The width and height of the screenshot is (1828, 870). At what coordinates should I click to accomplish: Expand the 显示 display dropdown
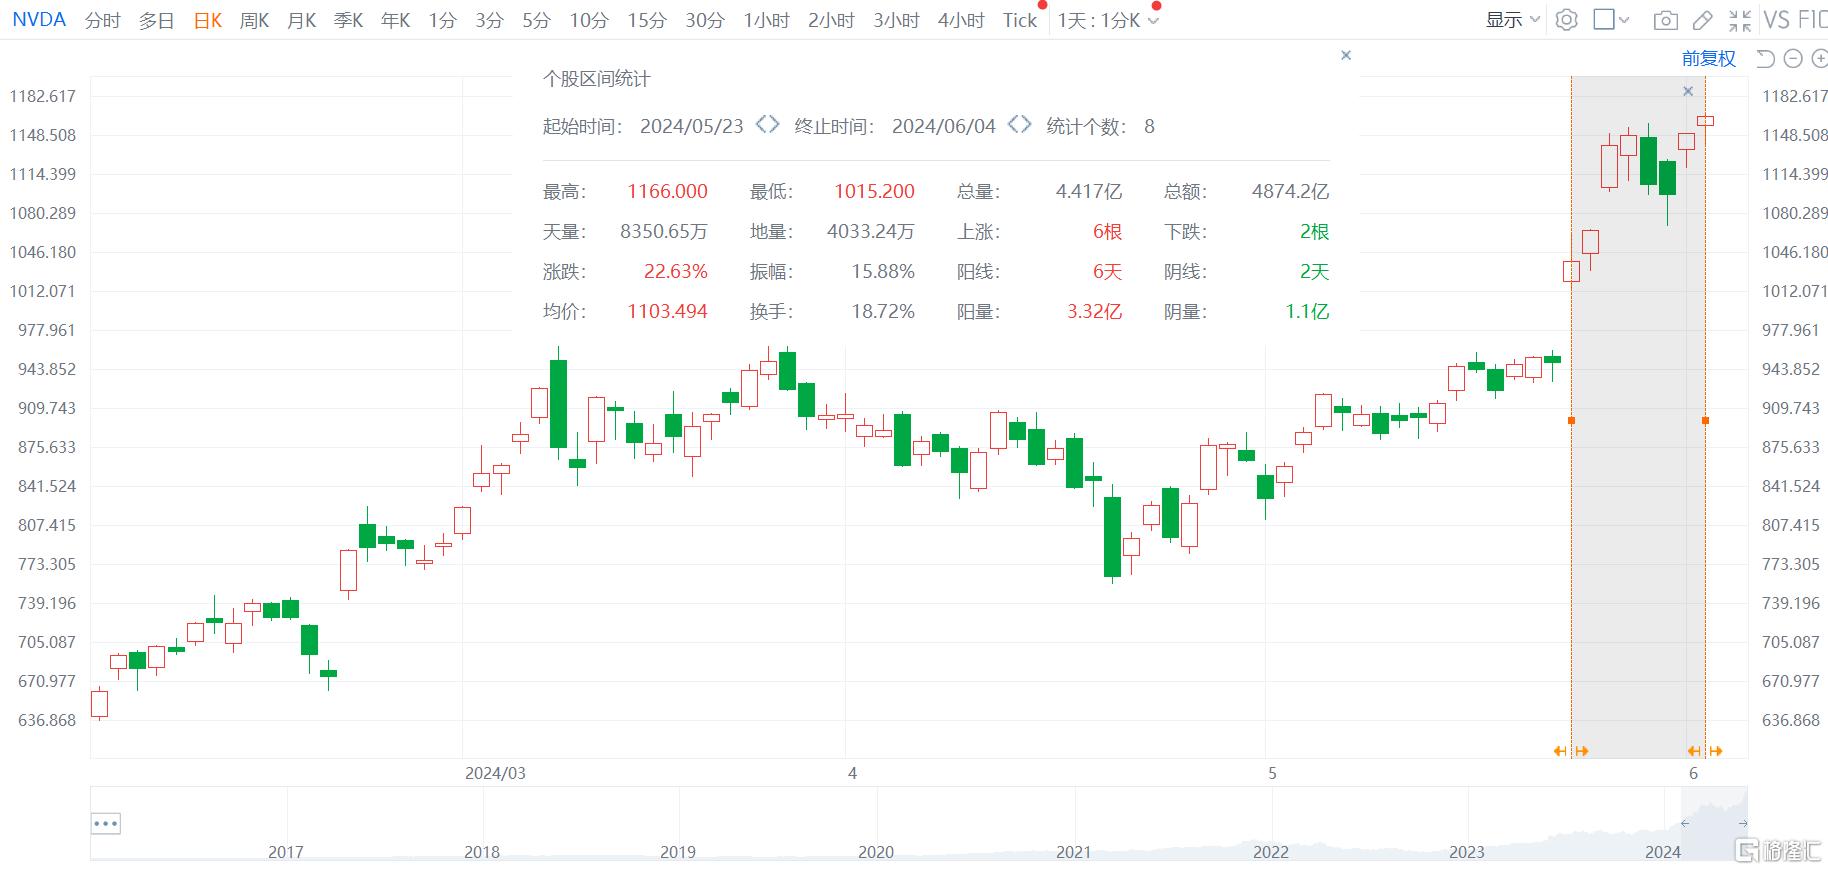pyautogui.click(x=1512, y=20)
